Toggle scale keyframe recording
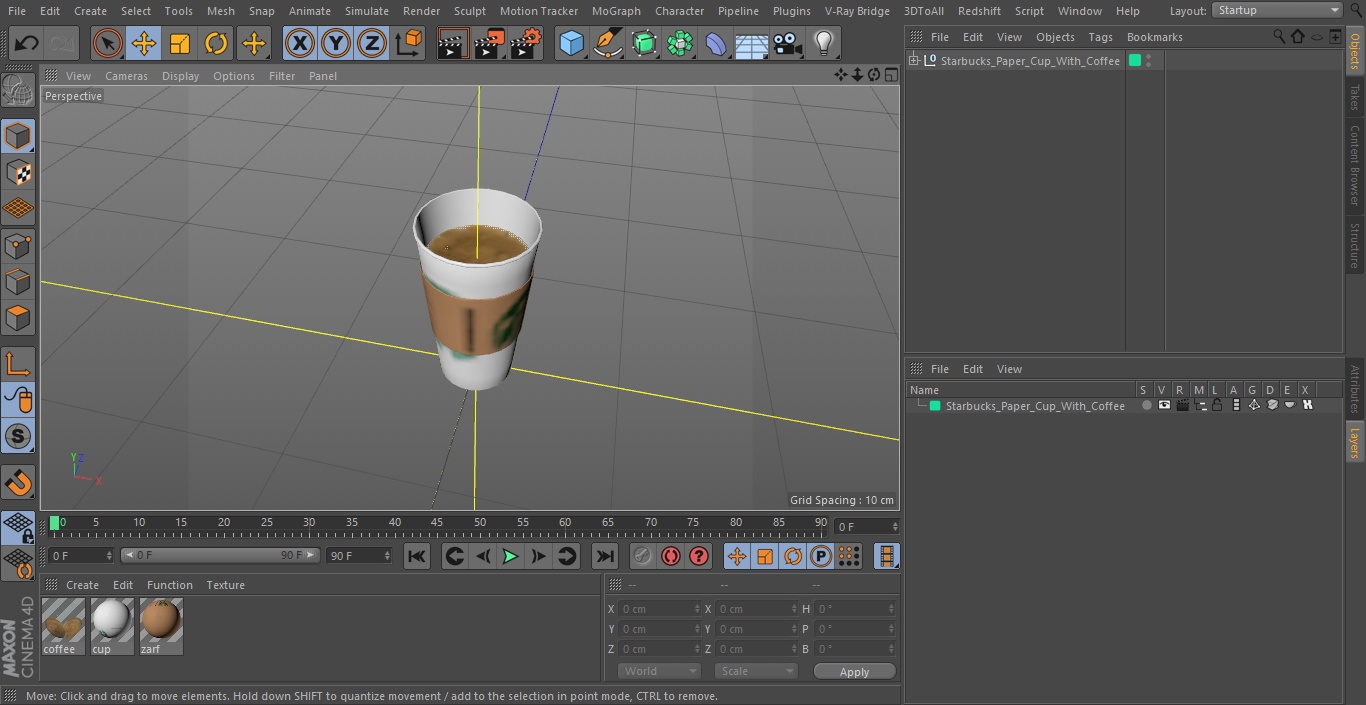The image size is (1366, 705). tap(765, 556)
